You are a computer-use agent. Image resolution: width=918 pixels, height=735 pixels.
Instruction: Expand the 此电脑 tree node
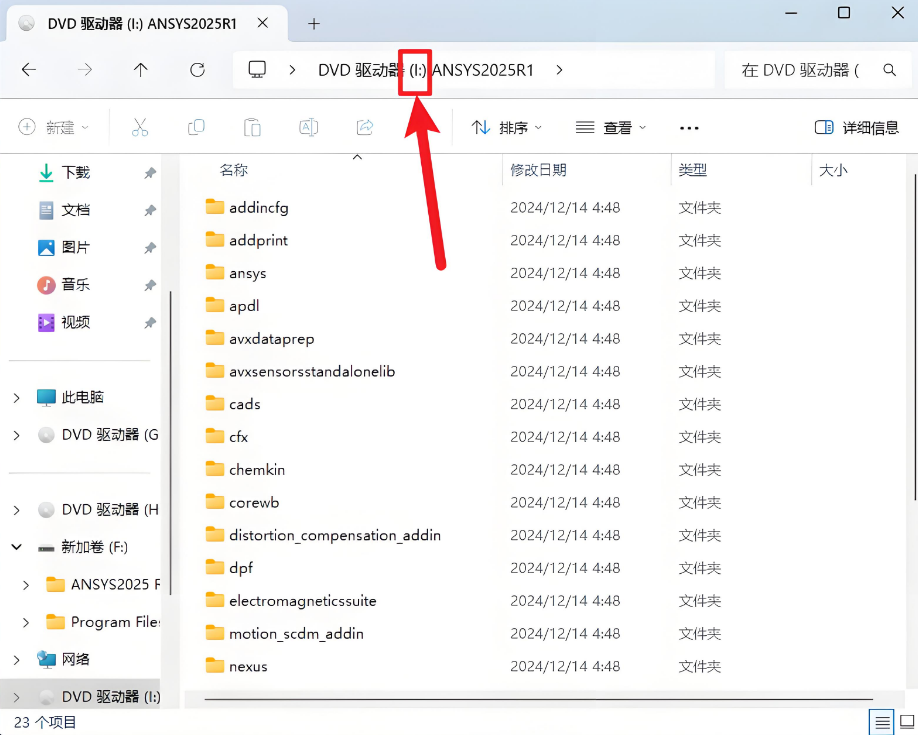pos(16,398)
